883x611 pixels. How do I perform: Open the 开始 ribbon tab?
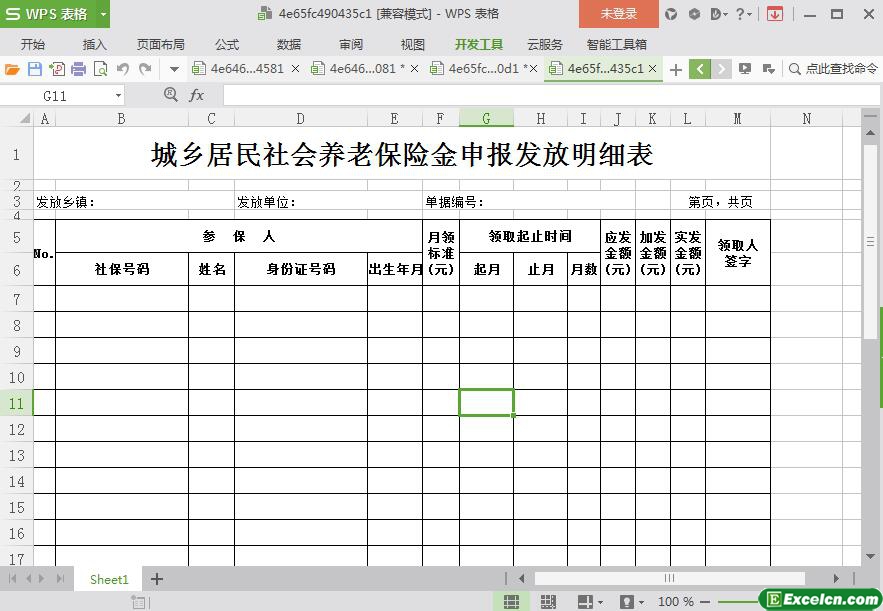tap(33, 44)
